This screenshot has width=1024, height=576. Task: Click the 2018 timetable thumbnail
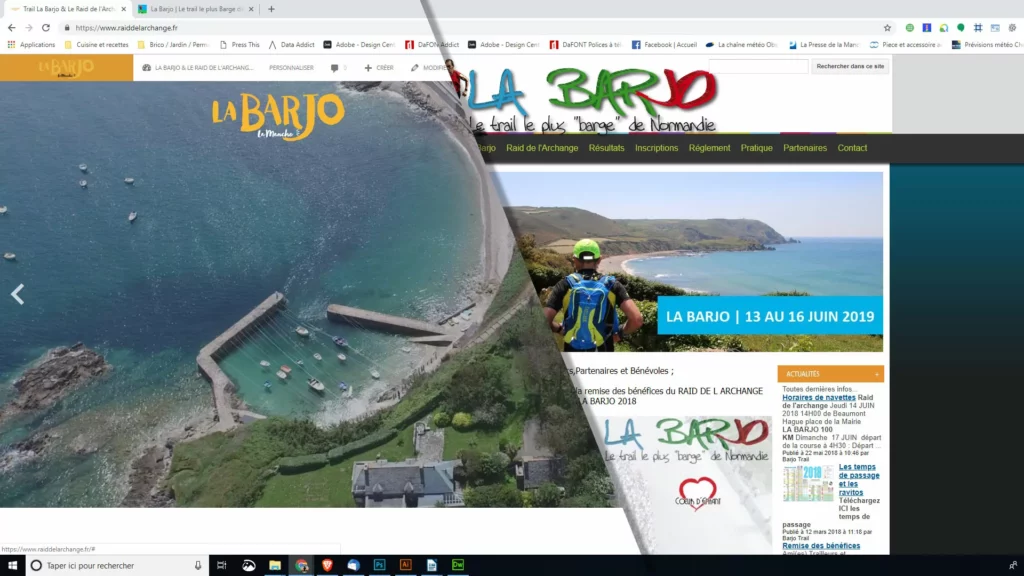coord(808,483)
